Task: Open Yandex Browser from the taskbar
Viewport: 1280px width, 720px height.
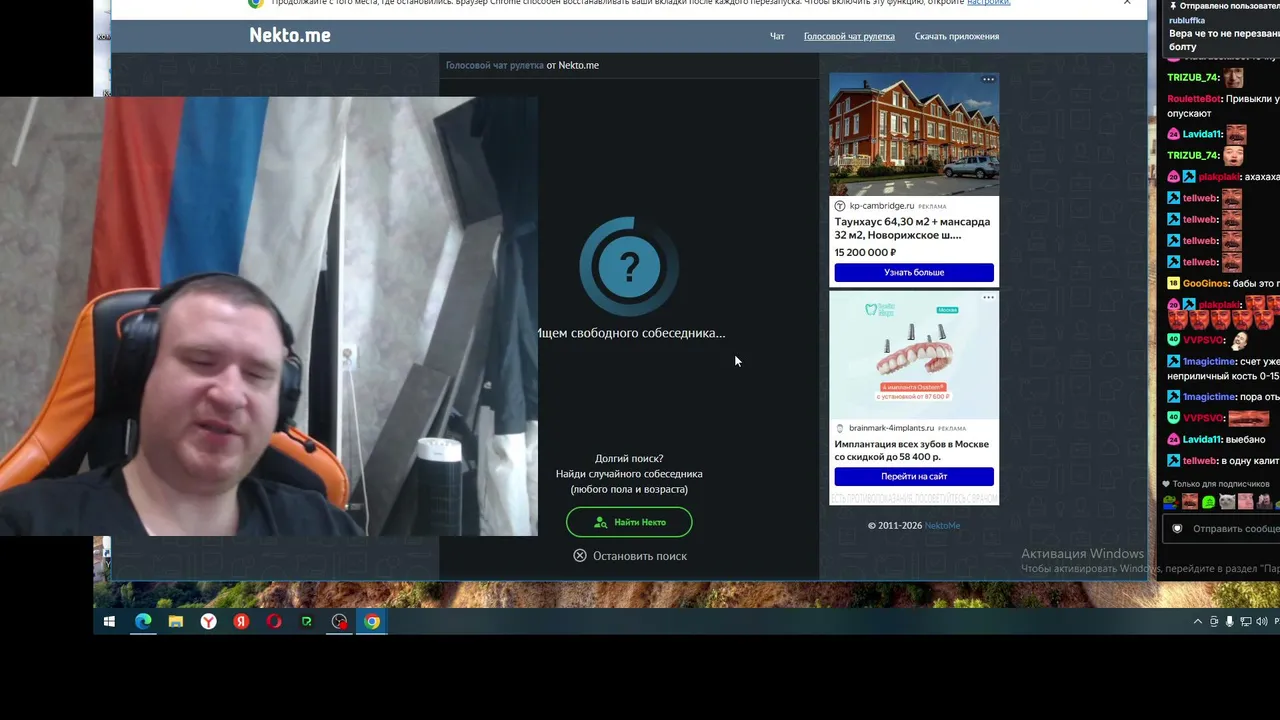Action: [x=208, y=622]
